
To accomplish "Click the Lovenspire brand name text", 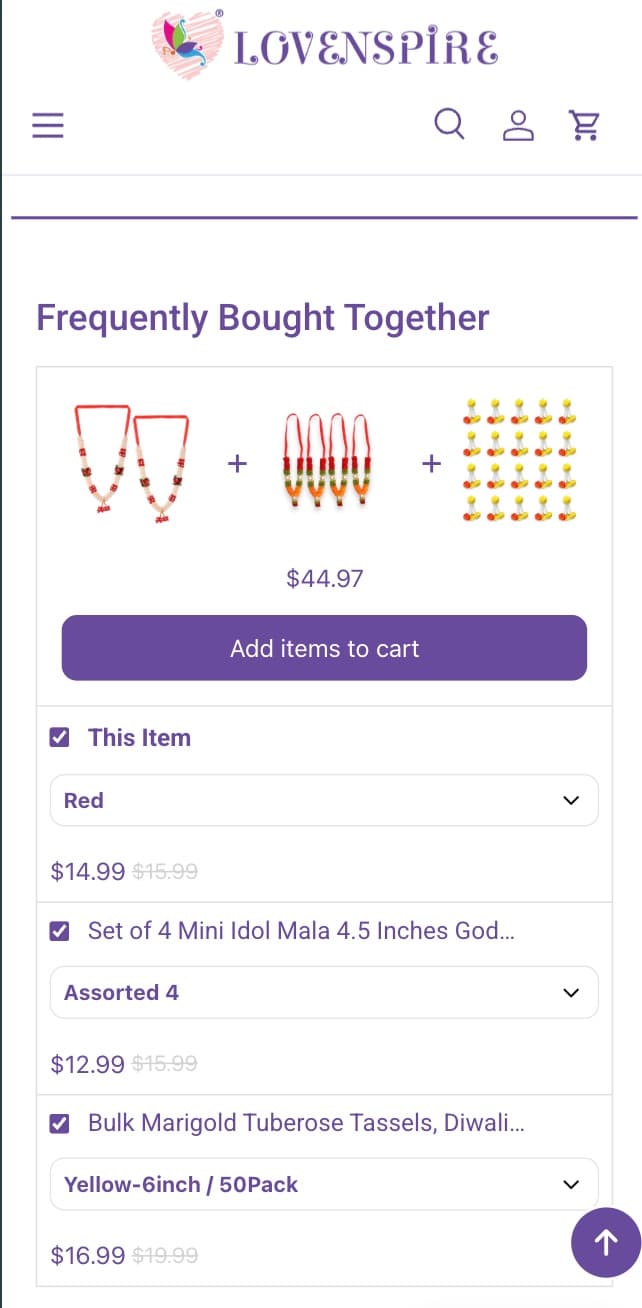I will (366, 47).
